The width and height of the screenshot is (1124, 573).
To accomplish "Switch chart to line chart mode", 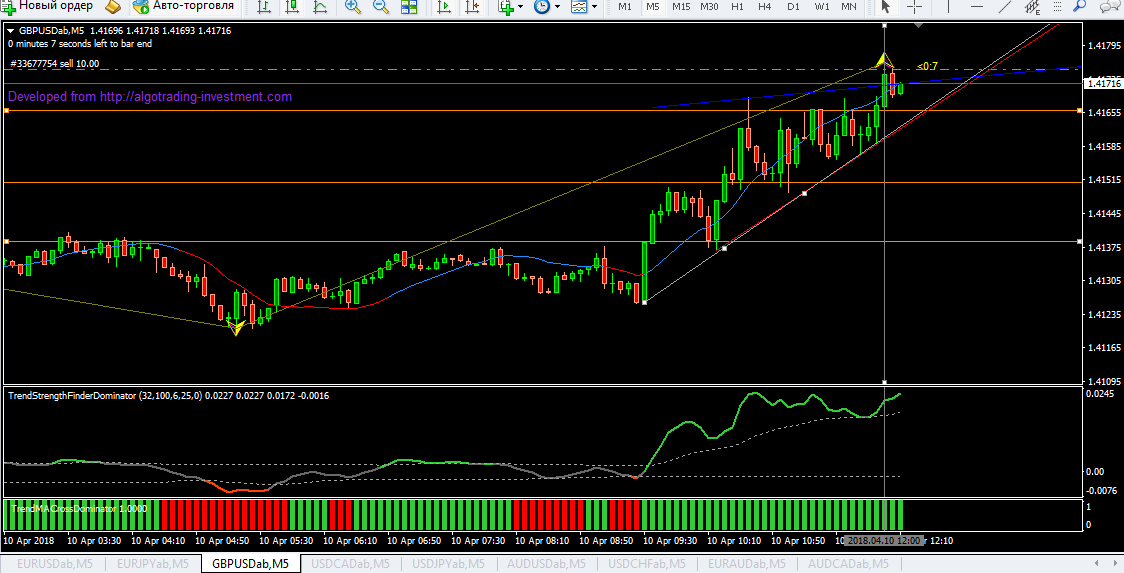I will pos(320,7).
